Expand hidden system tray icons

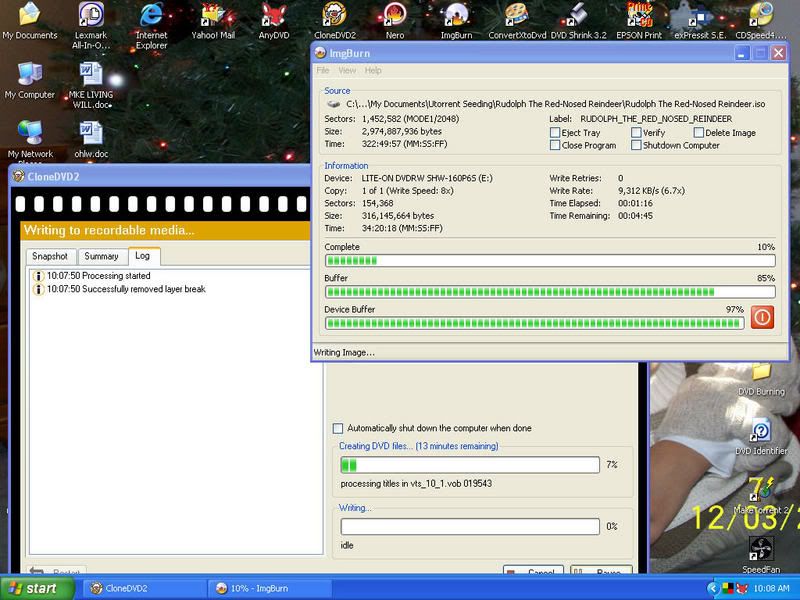pyautogui.click(x=713, y=588)
